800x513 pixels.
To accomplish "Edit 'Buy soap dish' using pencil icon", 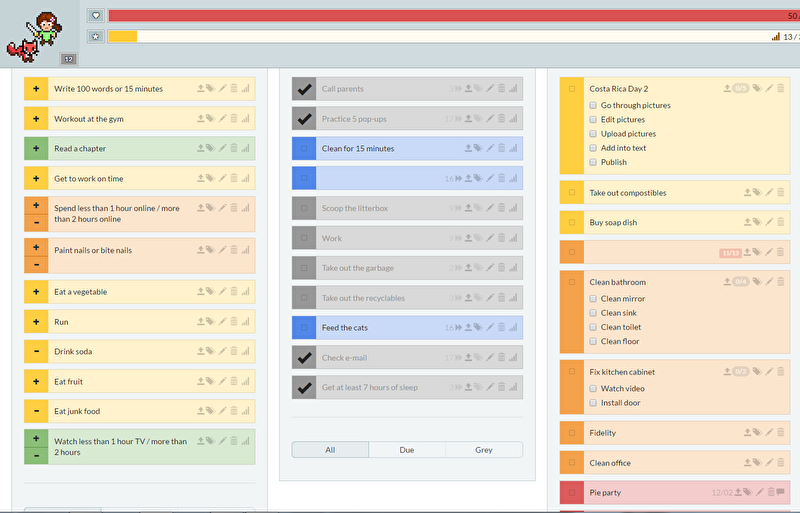I will click(x=769, y=222).
